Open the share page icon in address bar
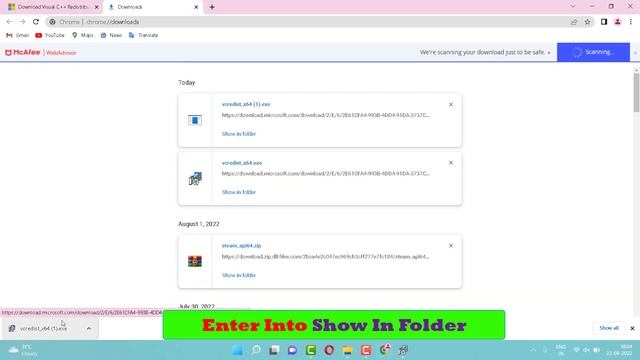The height and width of the screenshot is (360, 640). [x=574, y=22]
